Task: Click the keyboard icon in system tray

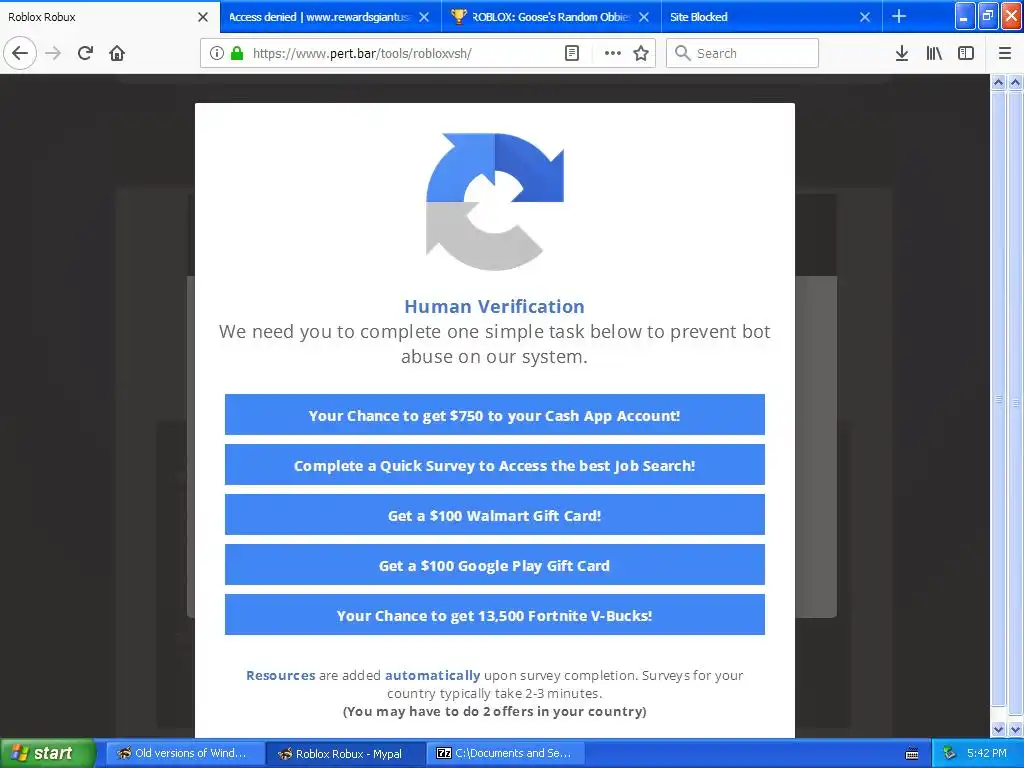Action: pyautogui.click(x=912, y=754)
